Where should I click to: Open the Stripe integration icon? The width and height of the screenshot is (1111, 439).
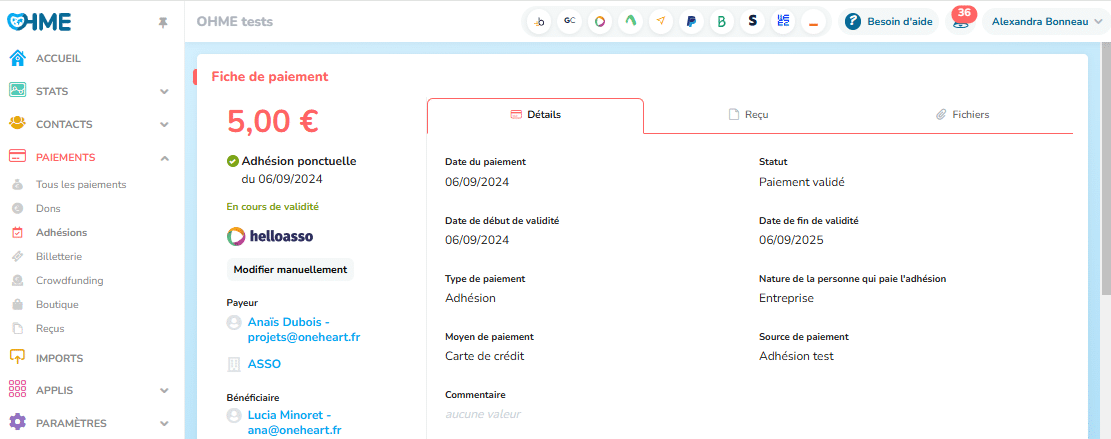click(751, 21)
